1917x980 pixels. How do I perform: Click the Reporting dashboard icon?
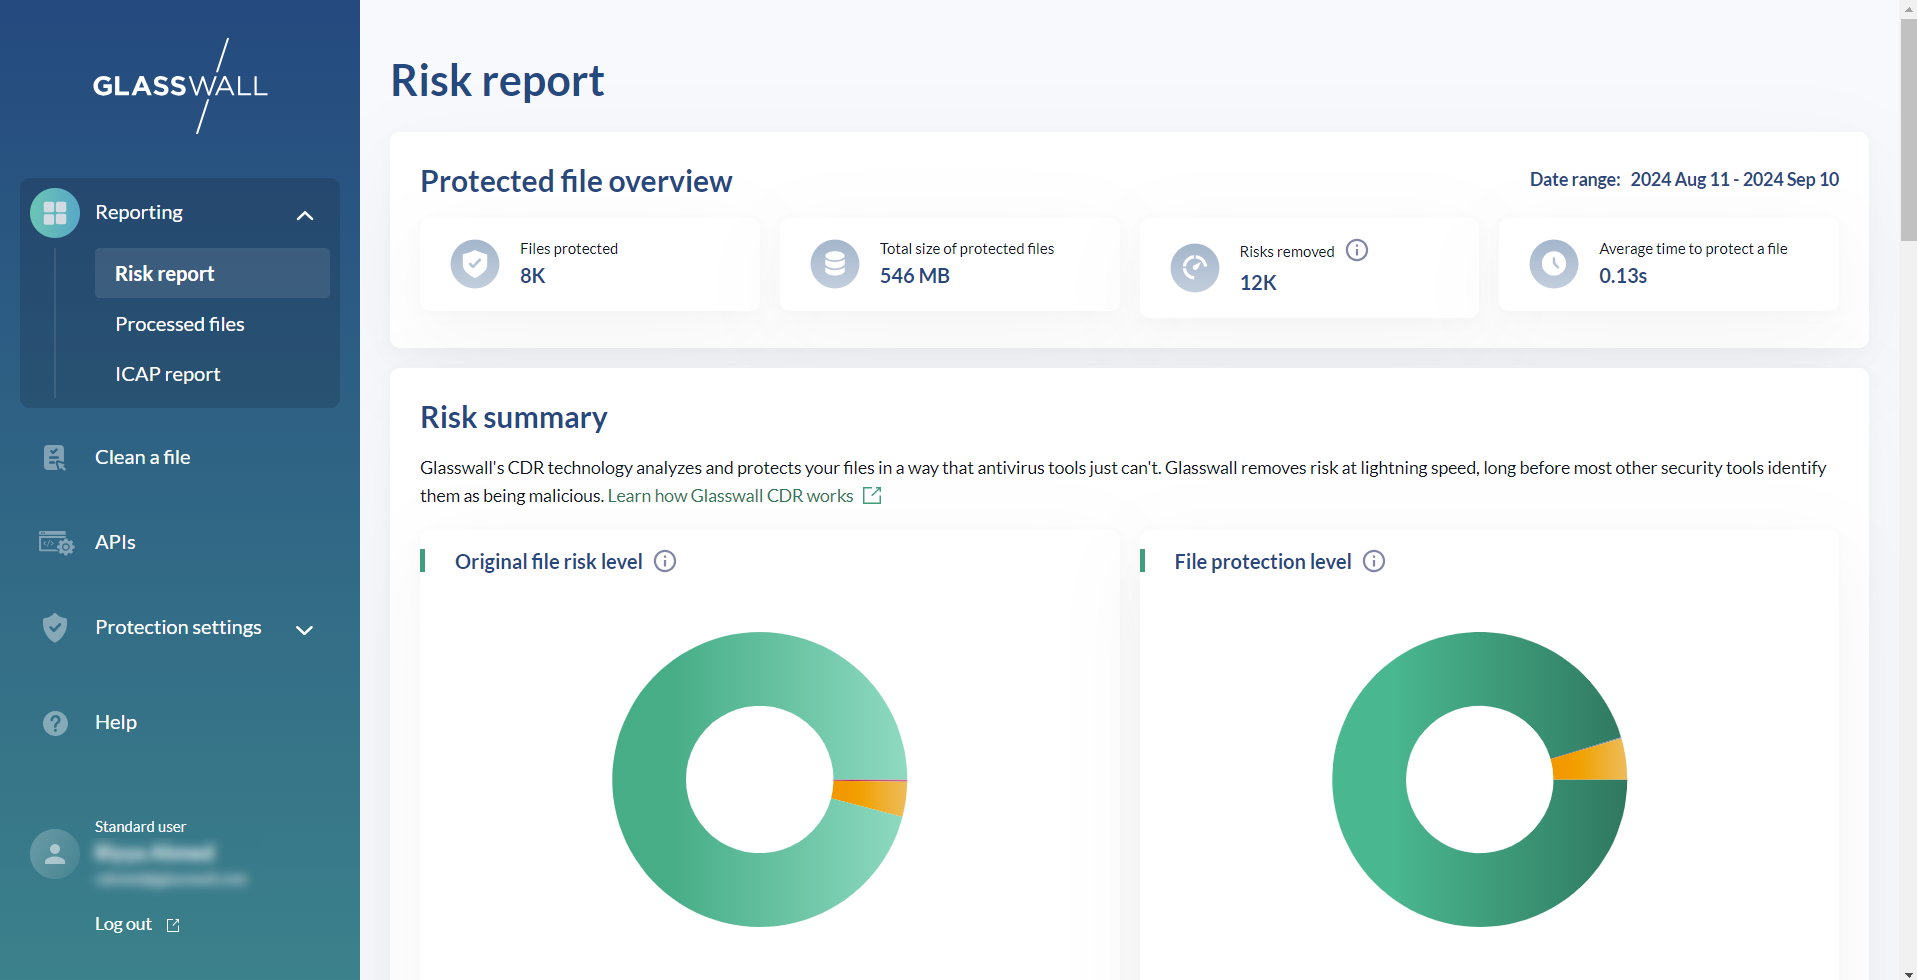click(x=55, y=213)
